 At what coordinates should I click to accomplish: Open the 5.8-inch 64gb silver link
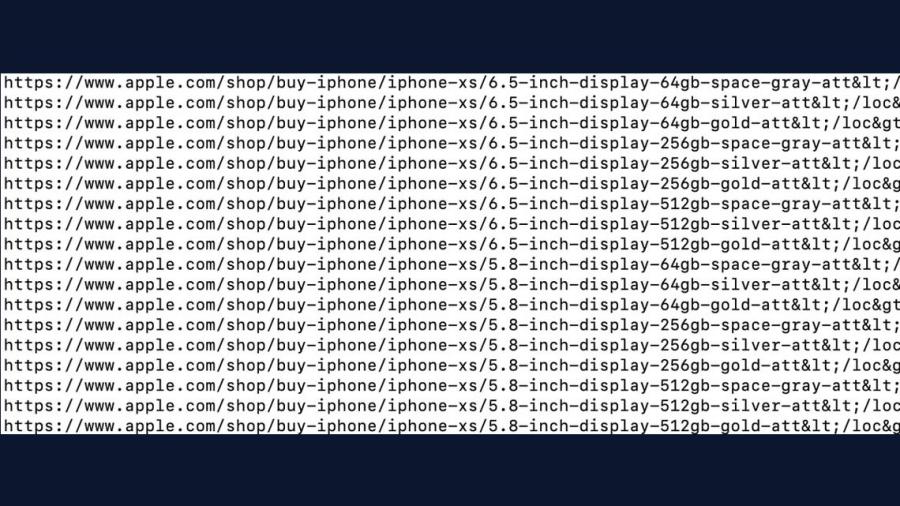[x=451, y=285]
